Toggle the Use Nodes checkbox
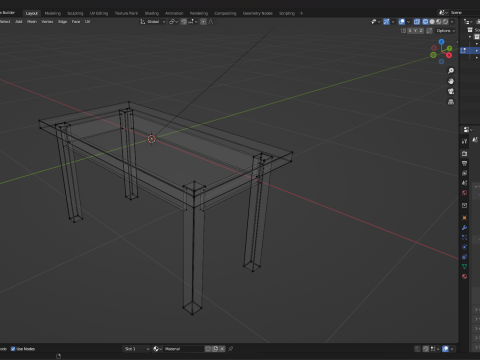 [13, 349]
